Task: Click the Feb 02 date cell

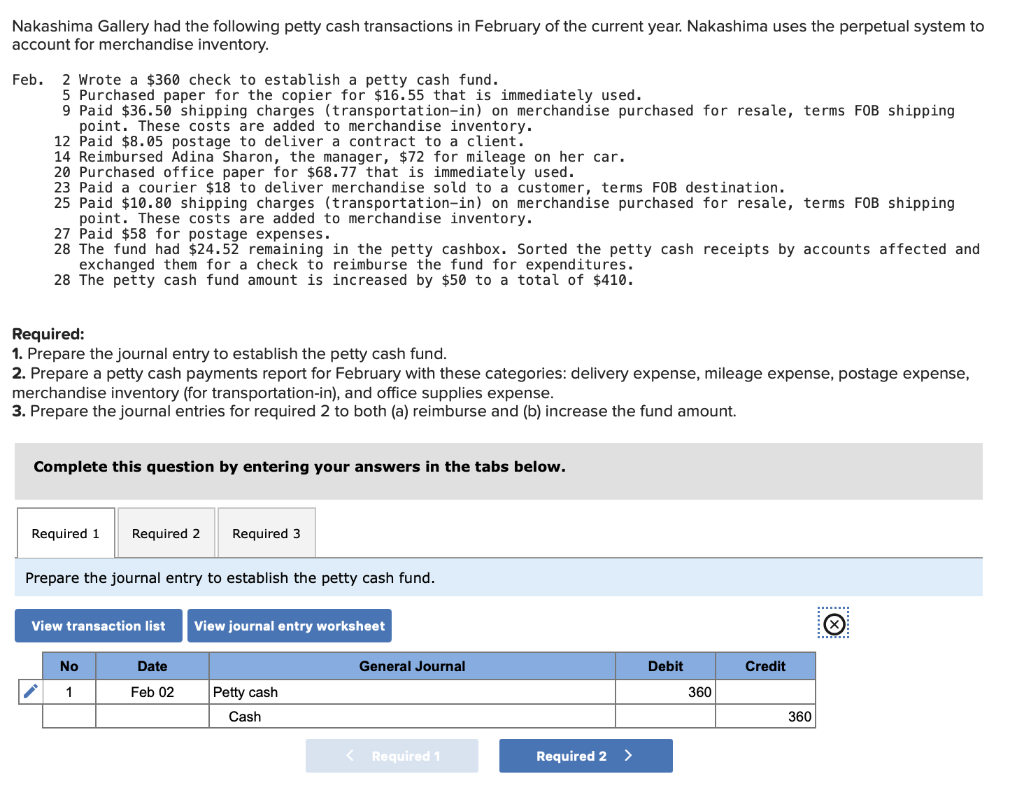Action: pyautogui.click(x=152, y=692)
